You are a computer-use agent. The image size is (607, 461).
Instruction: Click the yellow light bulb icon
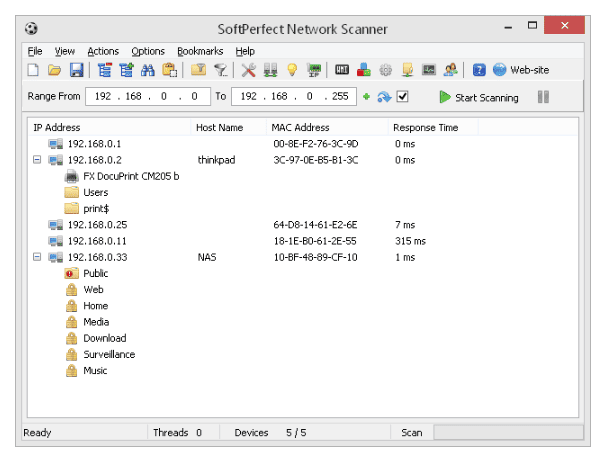coord(292,70)
